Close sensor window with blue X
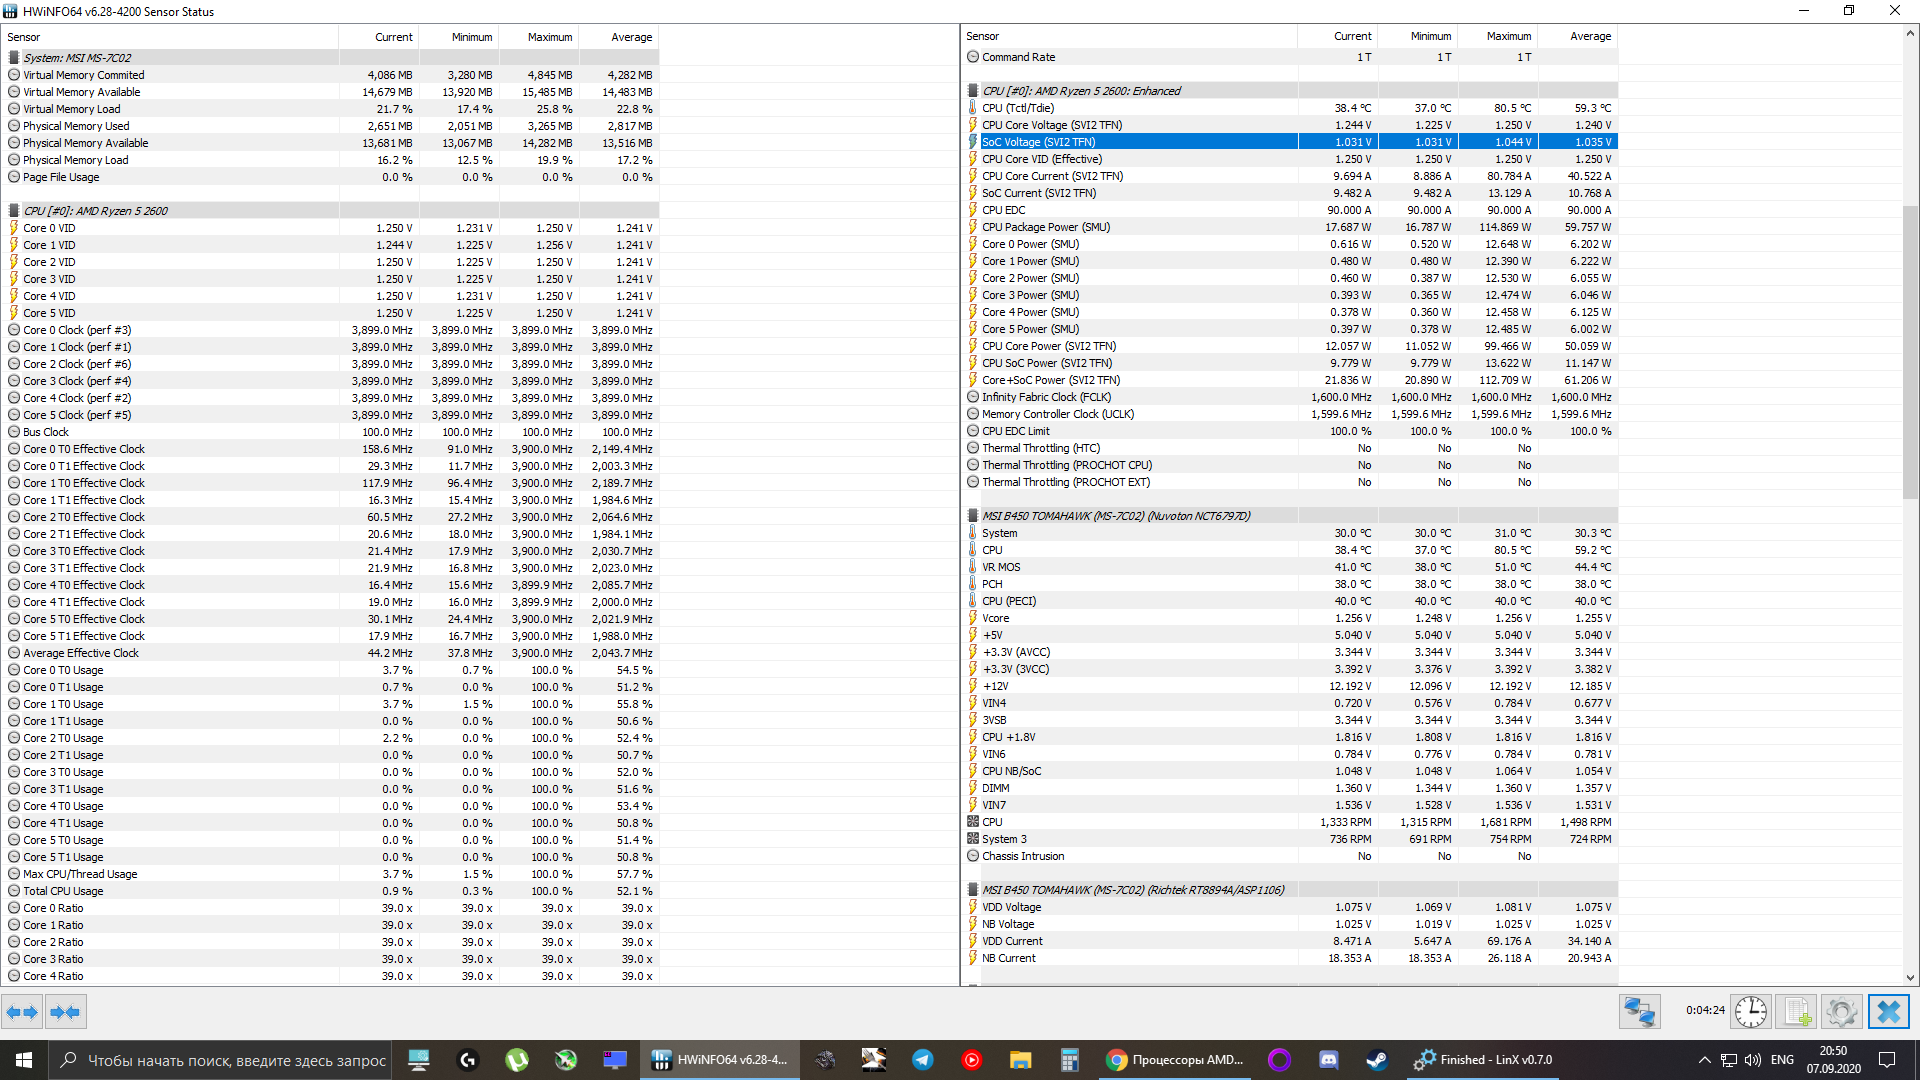 1888,1012
